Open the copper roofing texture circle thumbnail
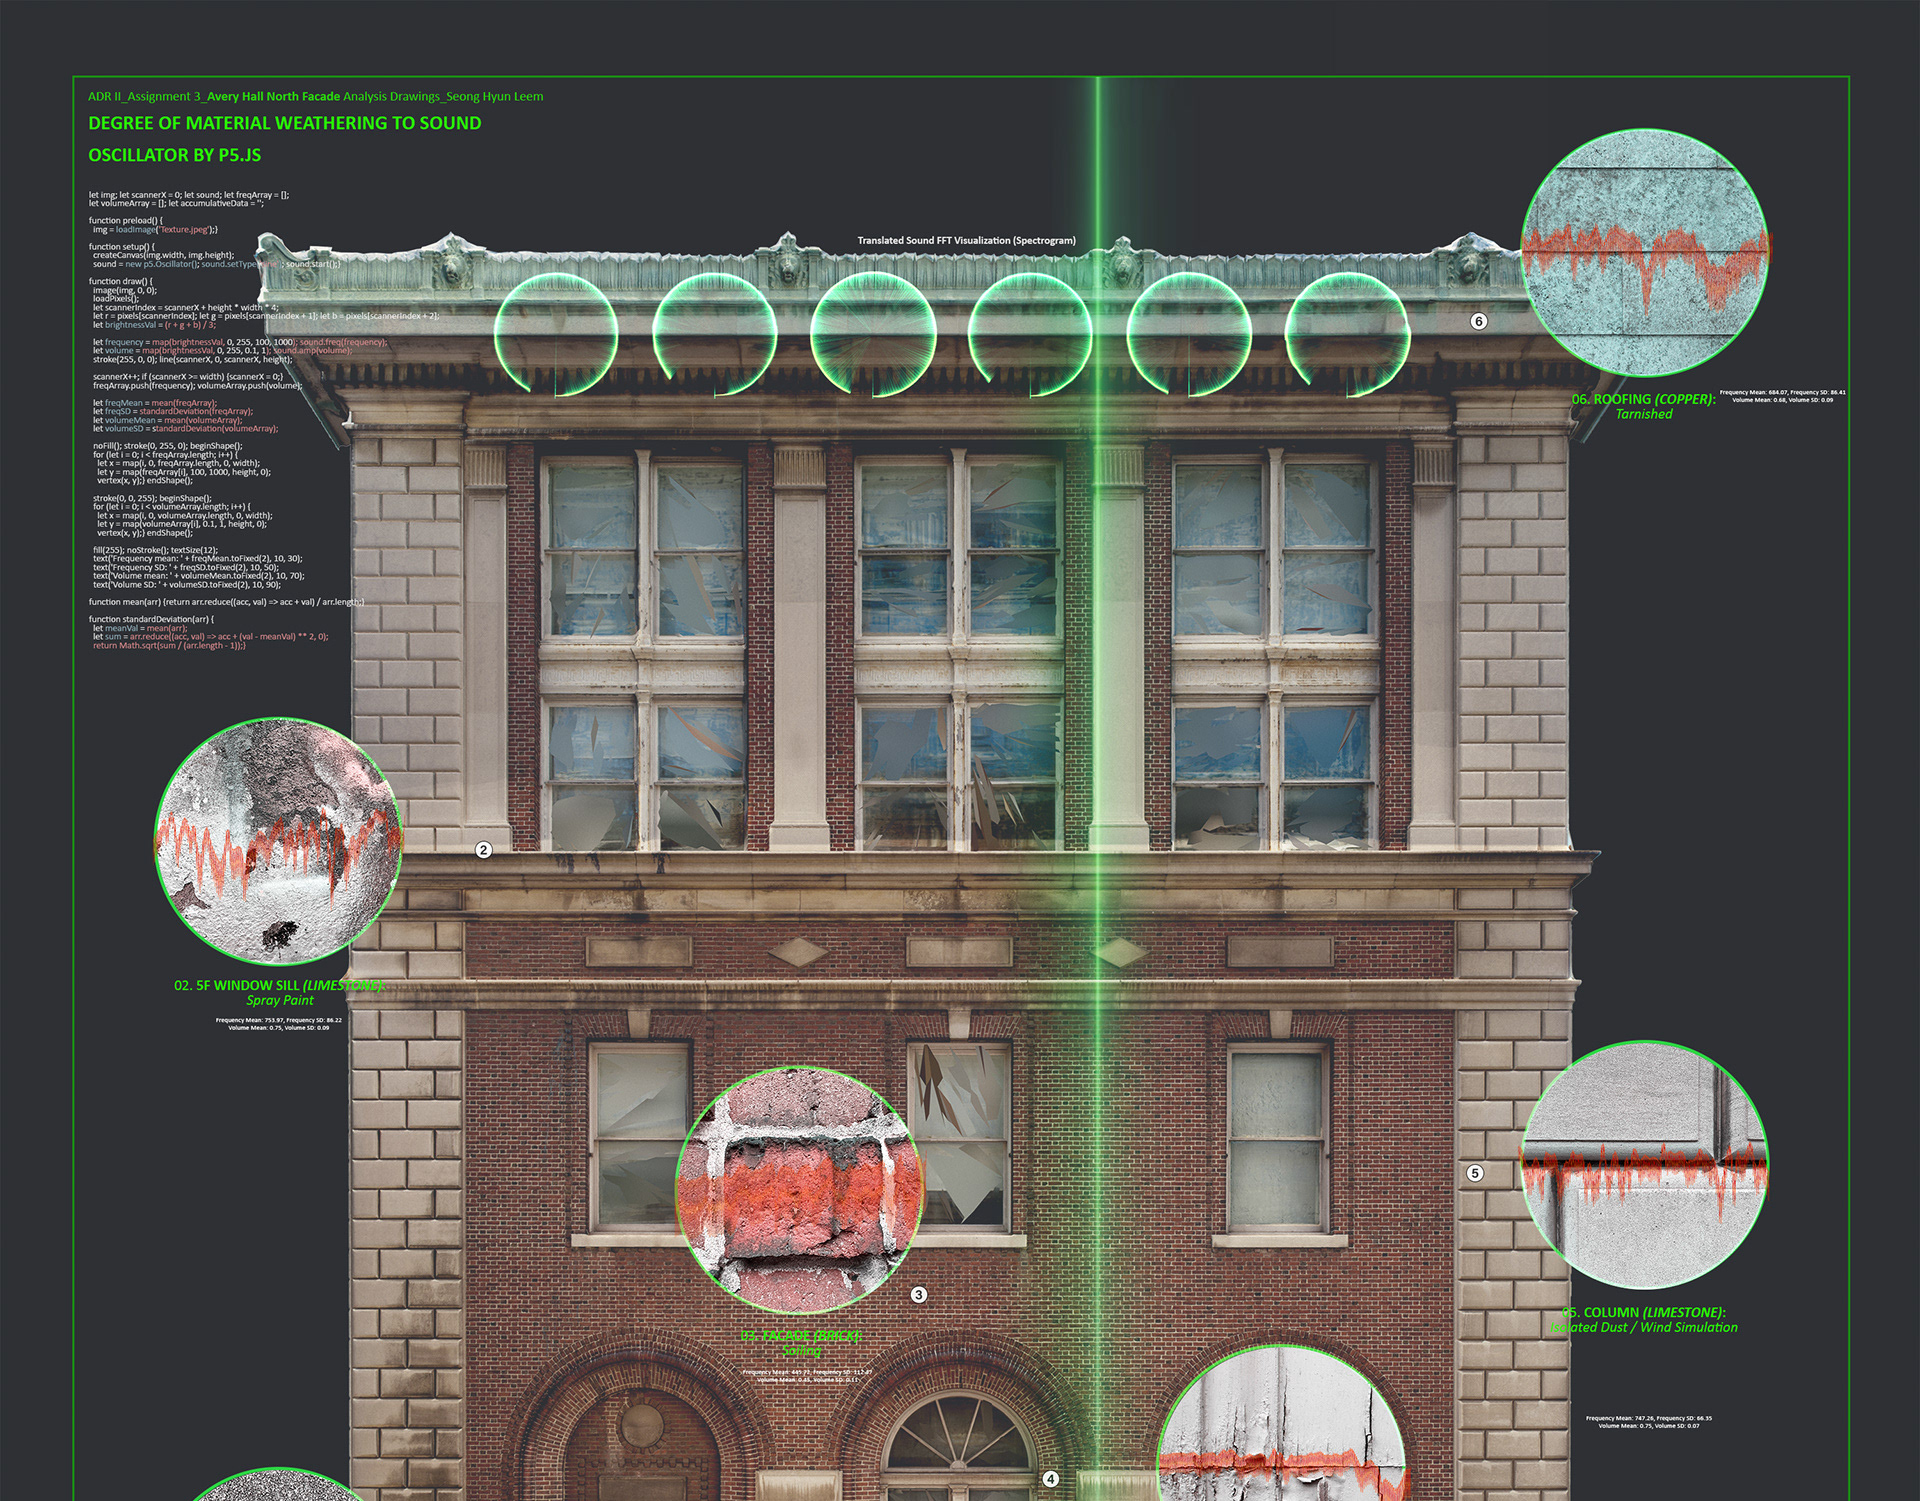 coord(1644,252)
